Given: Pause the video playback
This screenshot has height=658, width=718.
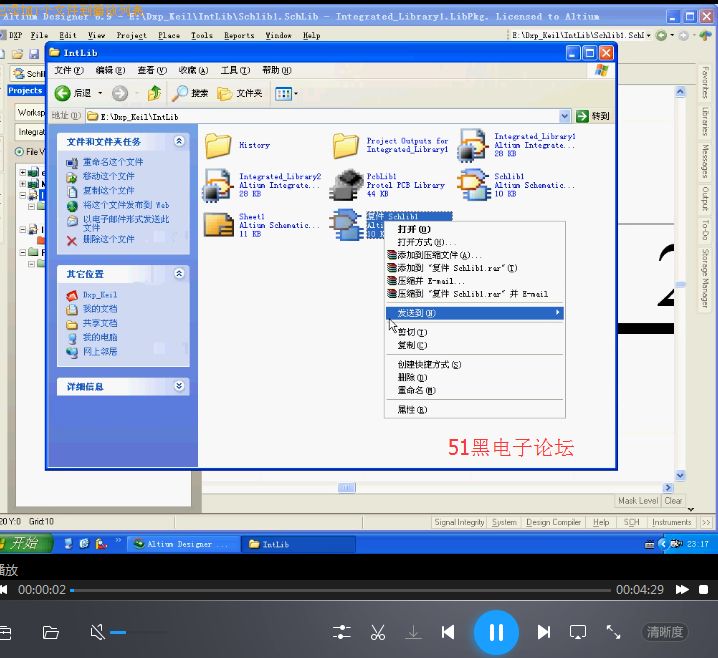Looking at the screenshot, I should (x=496, y=632).
